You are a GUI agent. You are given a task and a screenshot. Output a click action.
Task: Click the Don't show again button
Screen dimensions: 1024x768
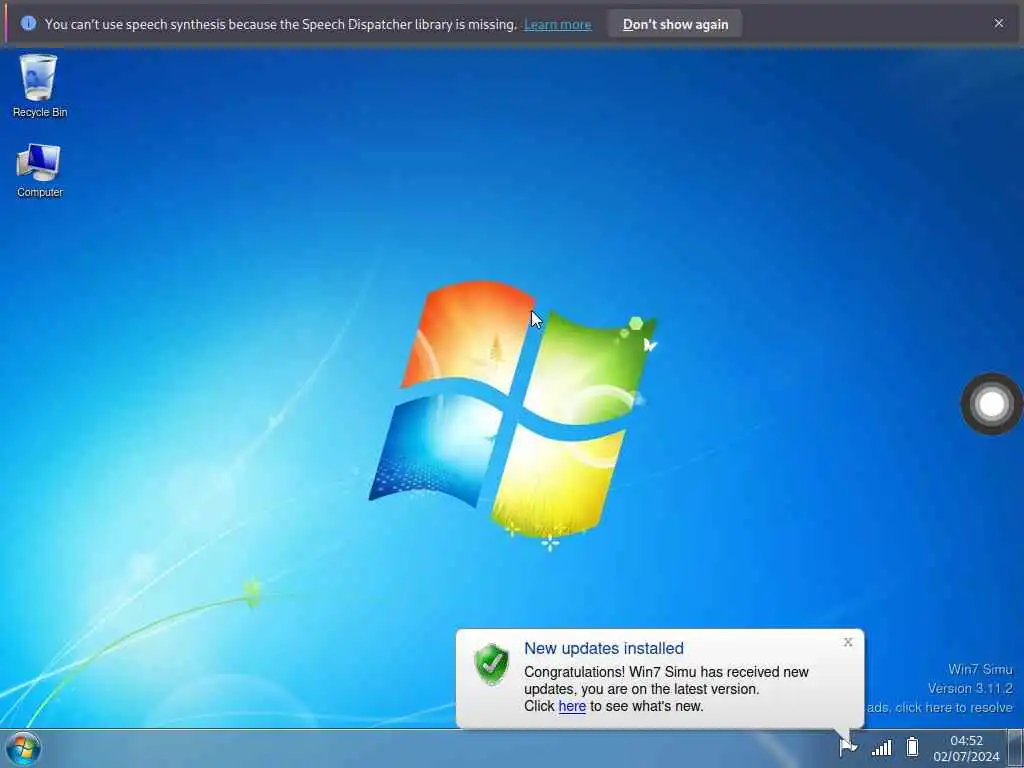pos(675,24)
